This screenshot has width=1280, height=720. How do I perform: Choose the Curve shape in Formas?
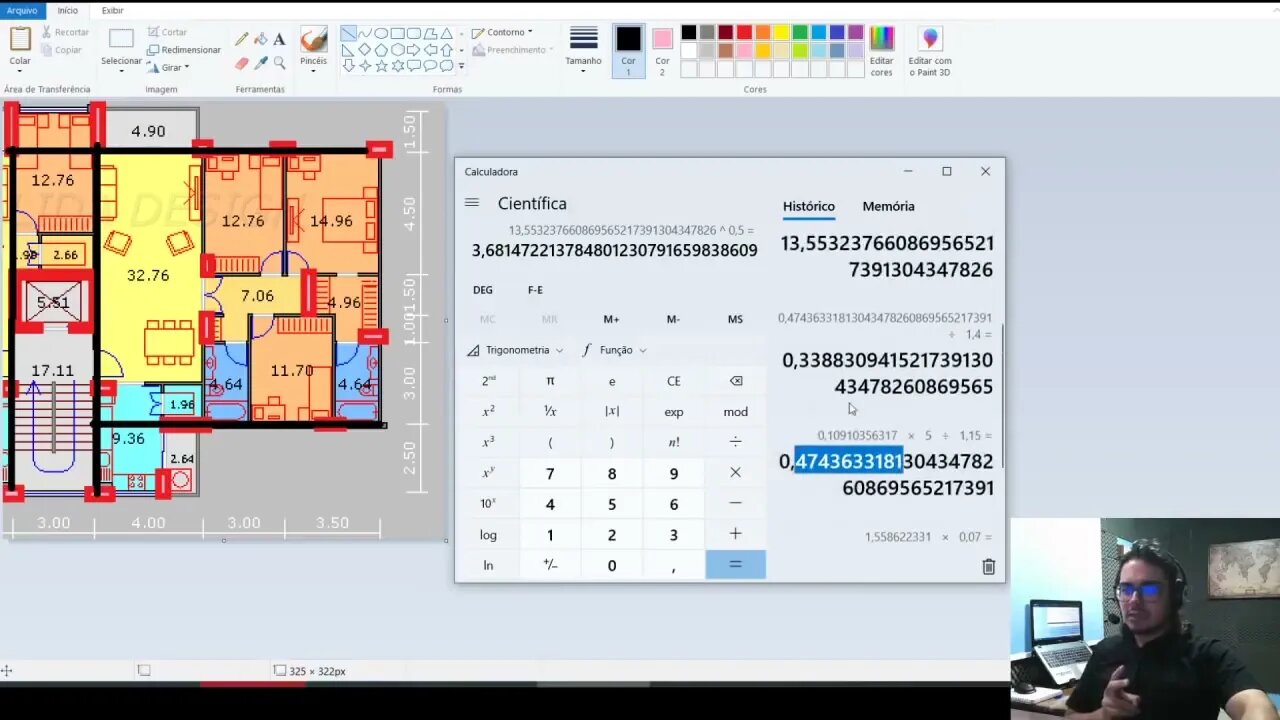tap(365, 33)
